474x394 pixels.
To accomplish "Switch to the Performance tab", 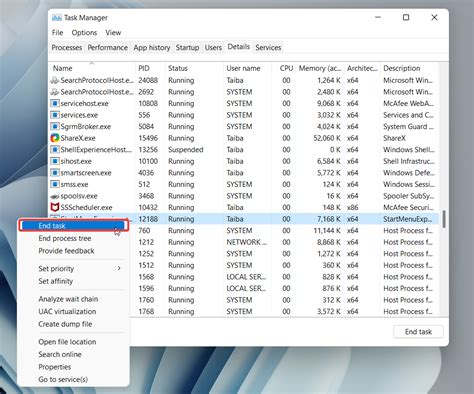I will (x=108, y=48).
